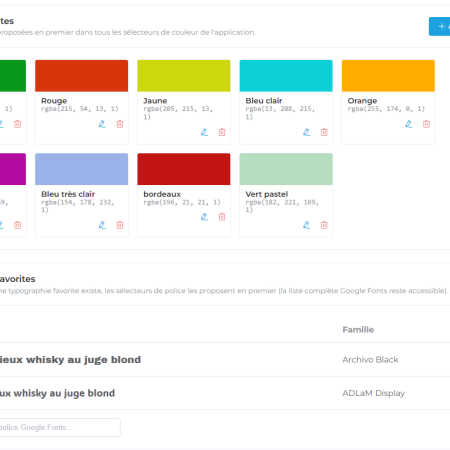Edit the Rouge color

[x=102, y=124]
